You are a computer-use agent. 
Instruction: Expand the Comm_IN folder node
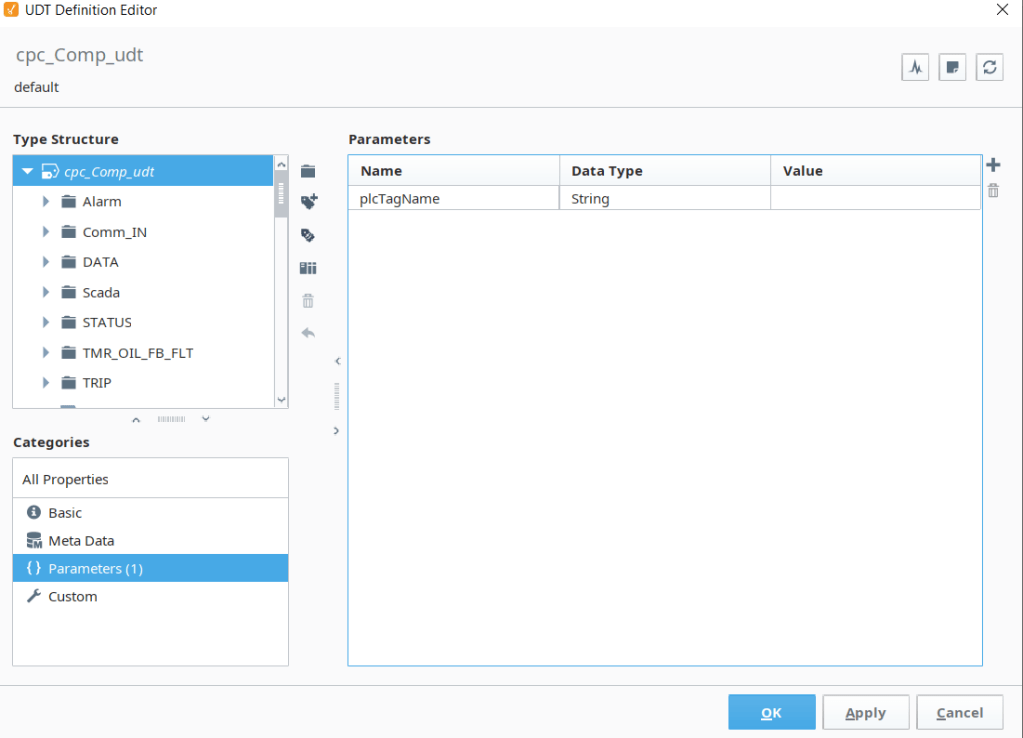click(46, 232)
